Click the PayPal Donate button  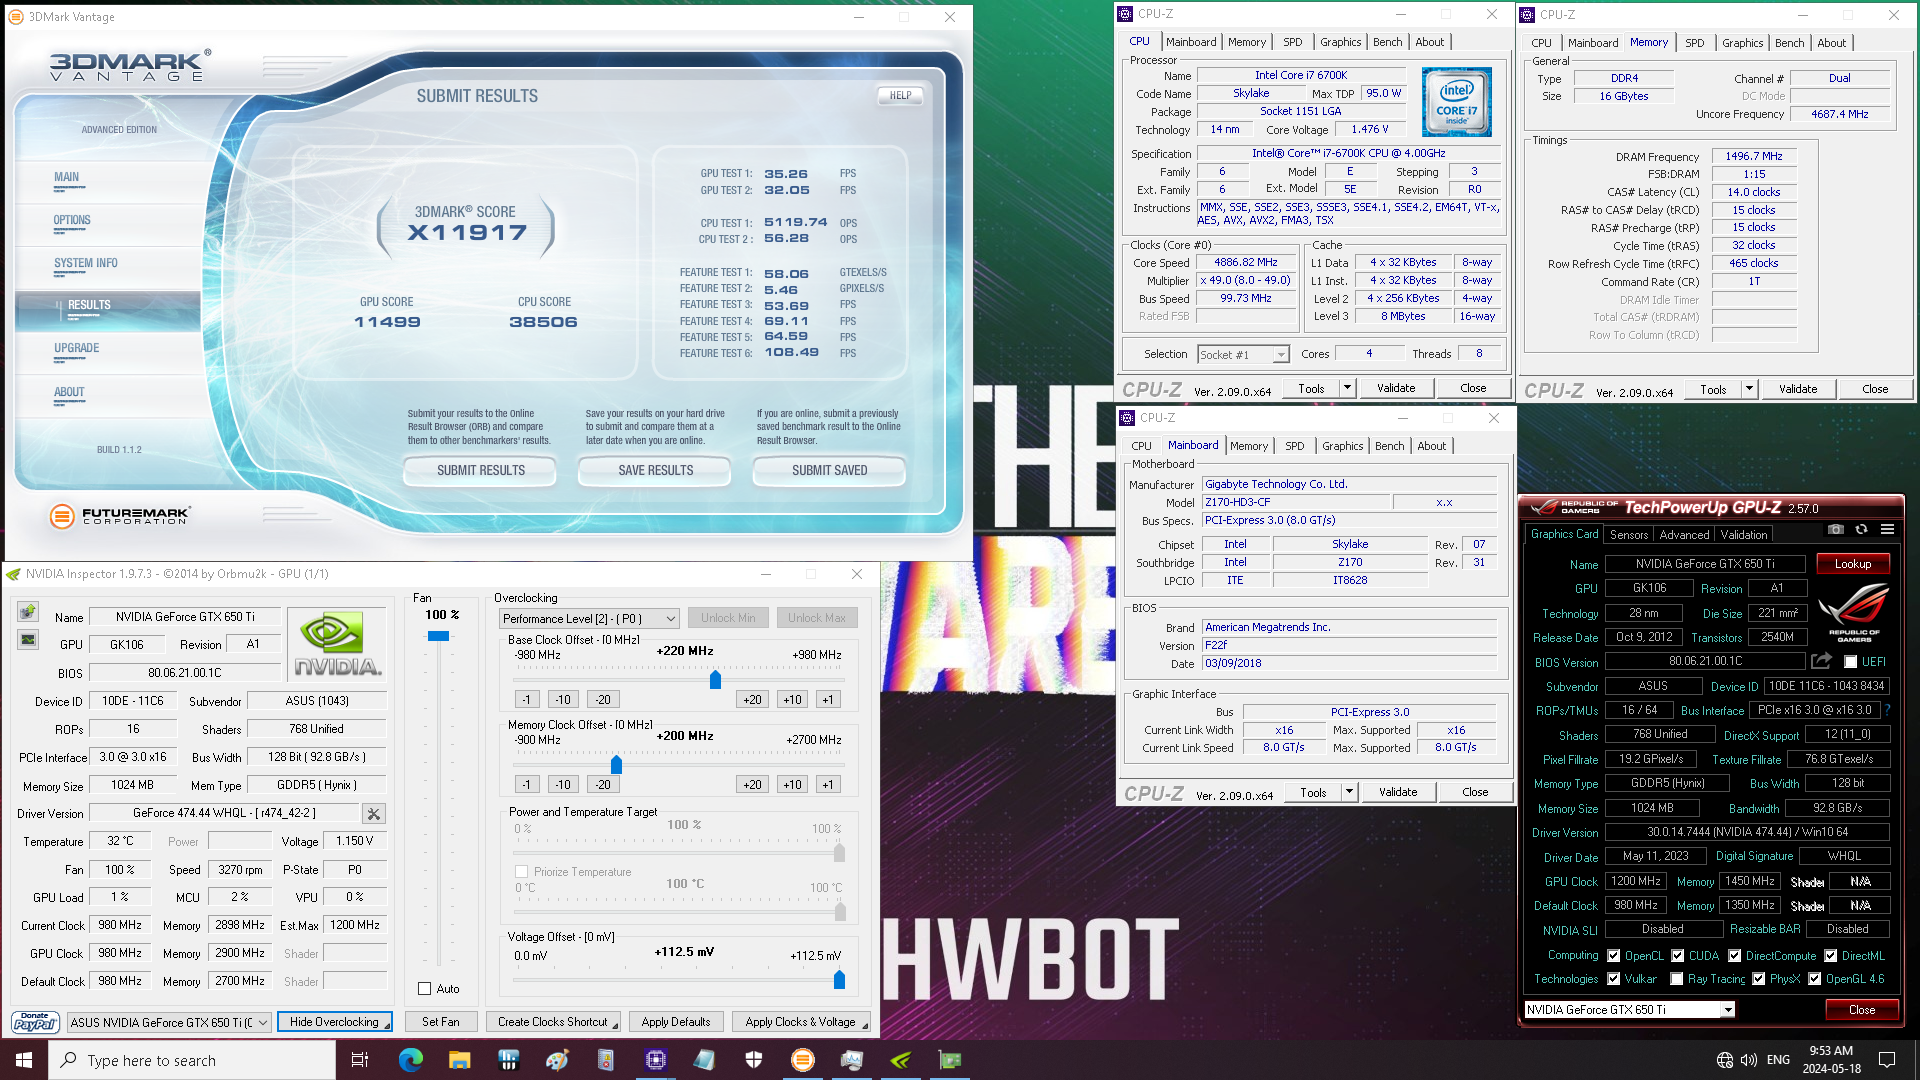[35, 1021]
